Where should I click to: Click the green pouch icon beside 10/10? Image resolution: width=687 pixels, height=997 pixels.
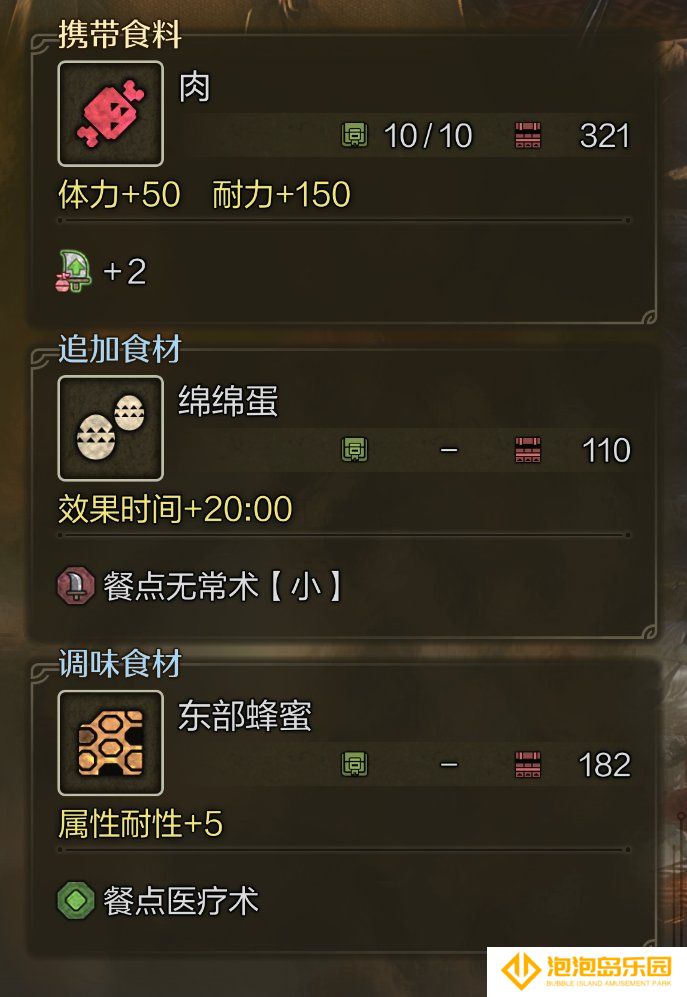(354, 135)
